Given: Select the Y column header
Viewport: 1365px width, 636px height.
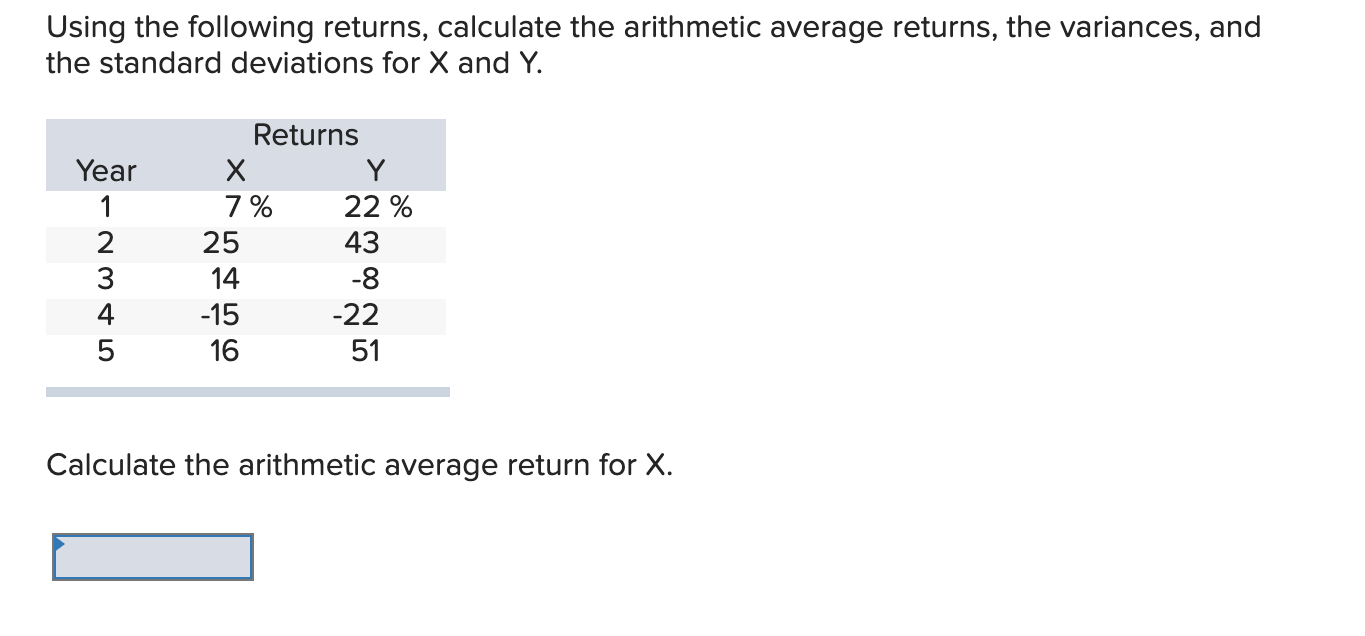Looking at the screenshot, I should 374,171.
